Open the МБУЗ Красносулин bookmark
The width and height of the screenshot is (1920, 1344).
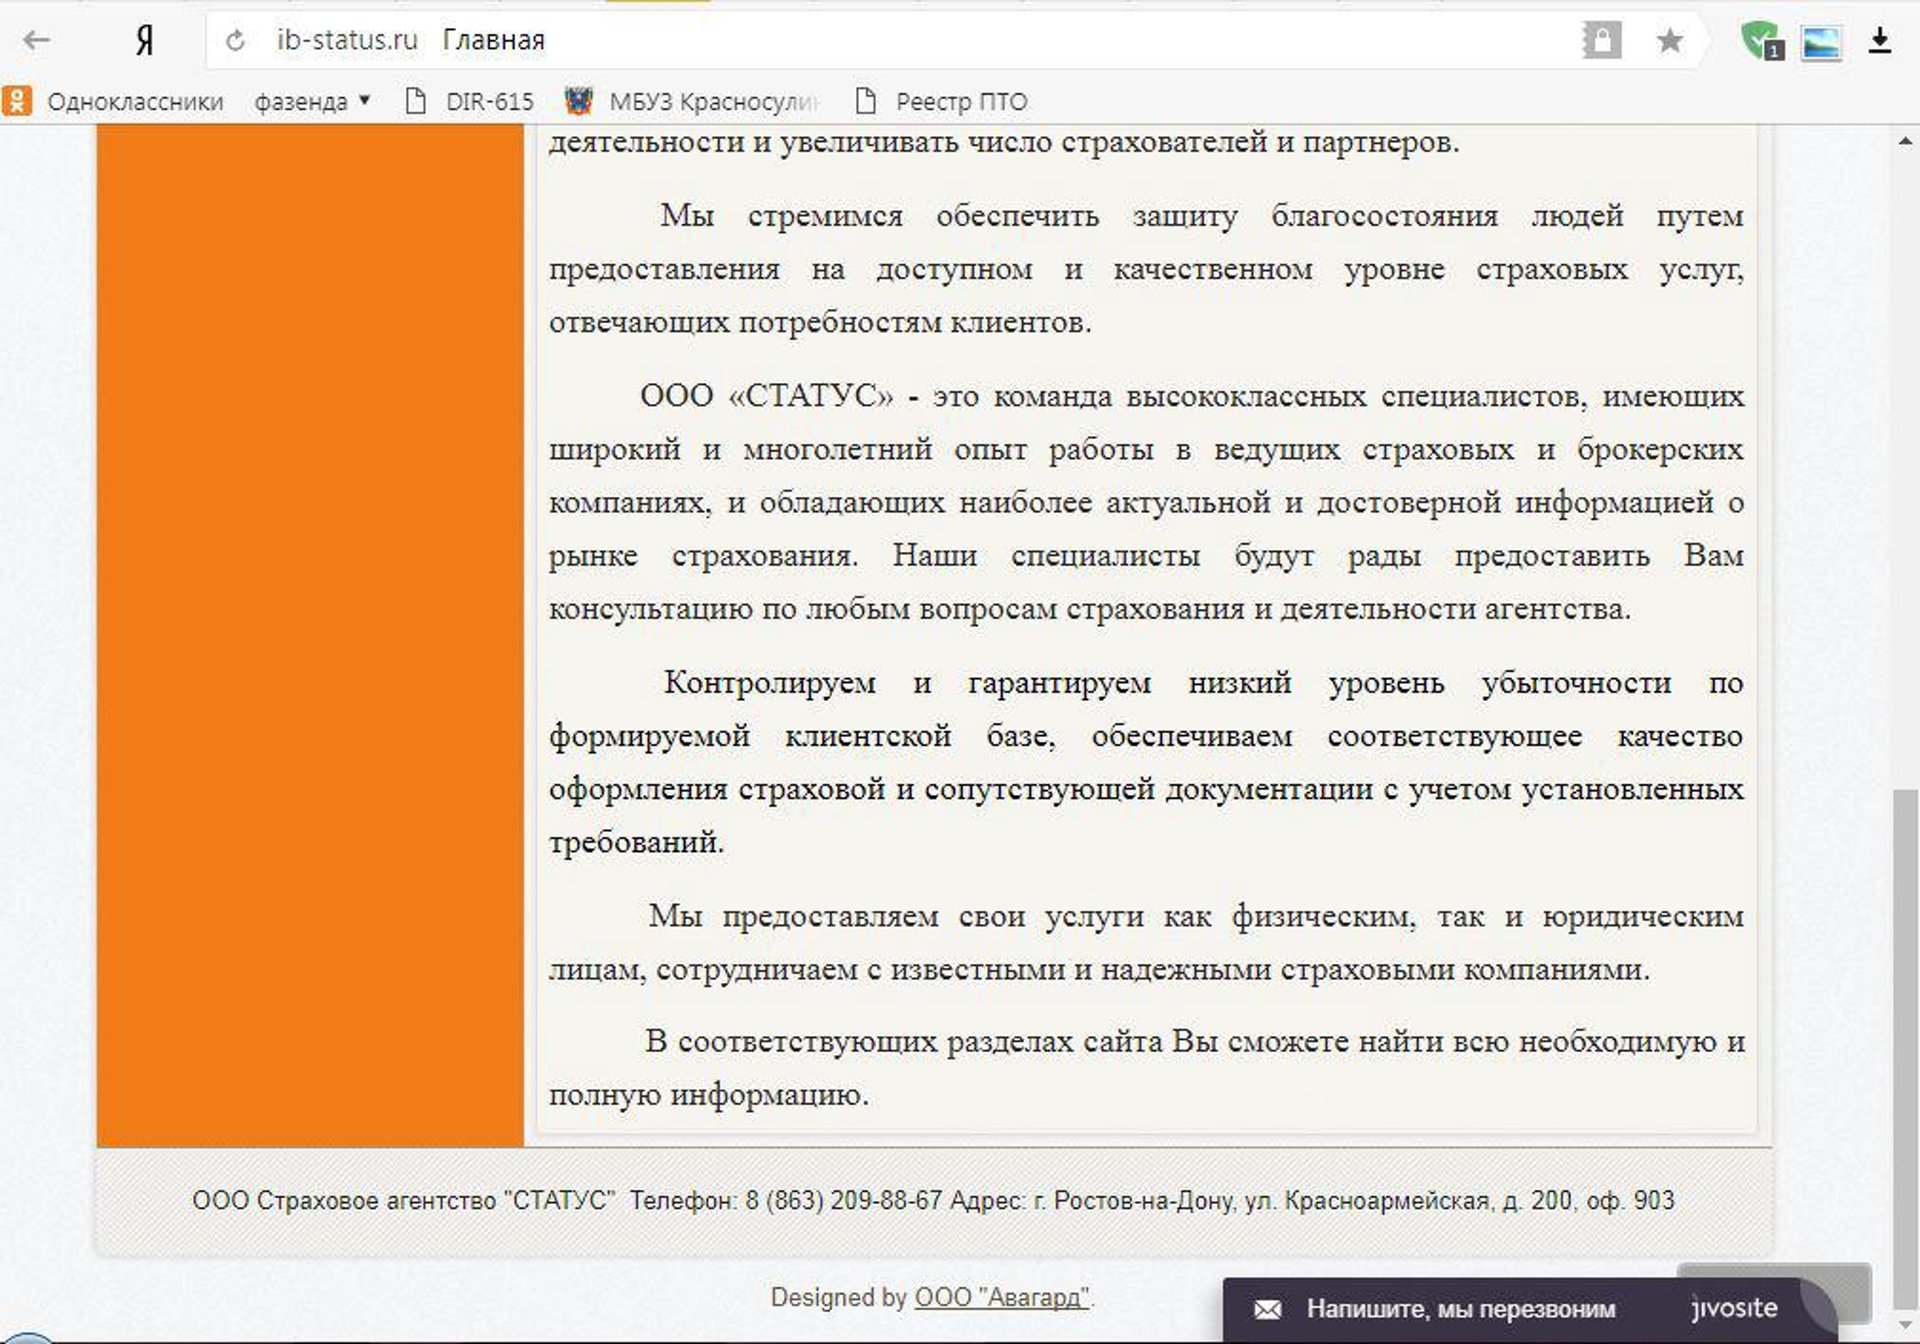(x=692, y=101)
